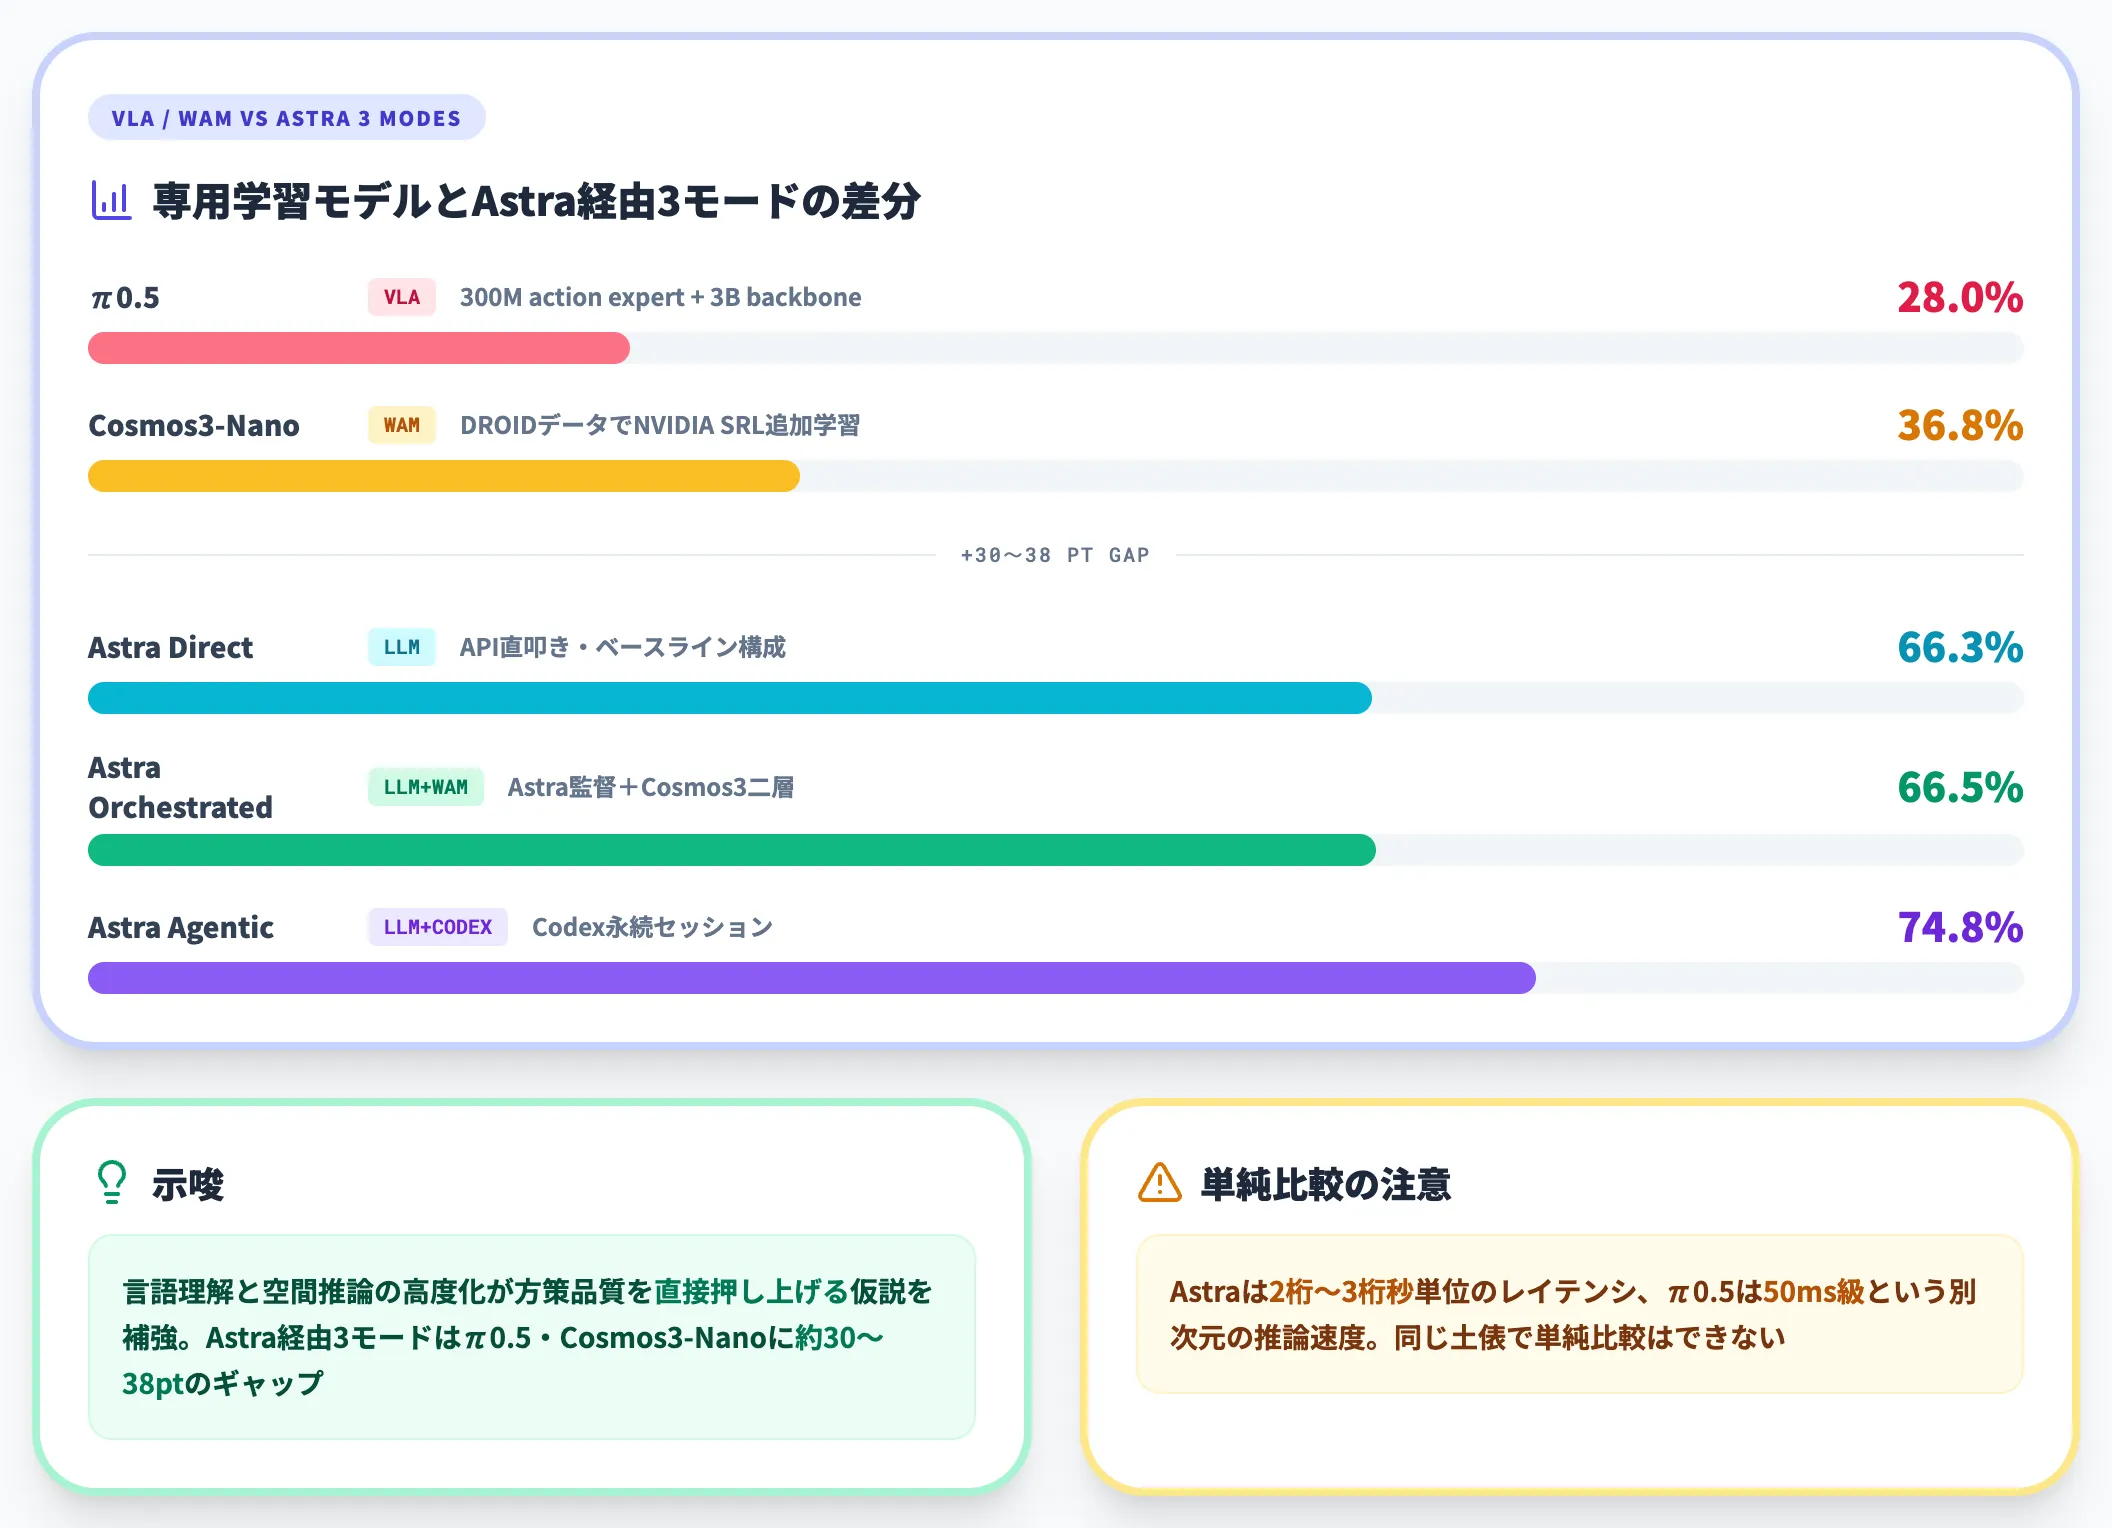This screenshot has height=1528, width=2112.
Task: Select the VLA / WAM VS ASTRA 3 MODES pill
Action: pyautogui.click(x=286, y=118)
